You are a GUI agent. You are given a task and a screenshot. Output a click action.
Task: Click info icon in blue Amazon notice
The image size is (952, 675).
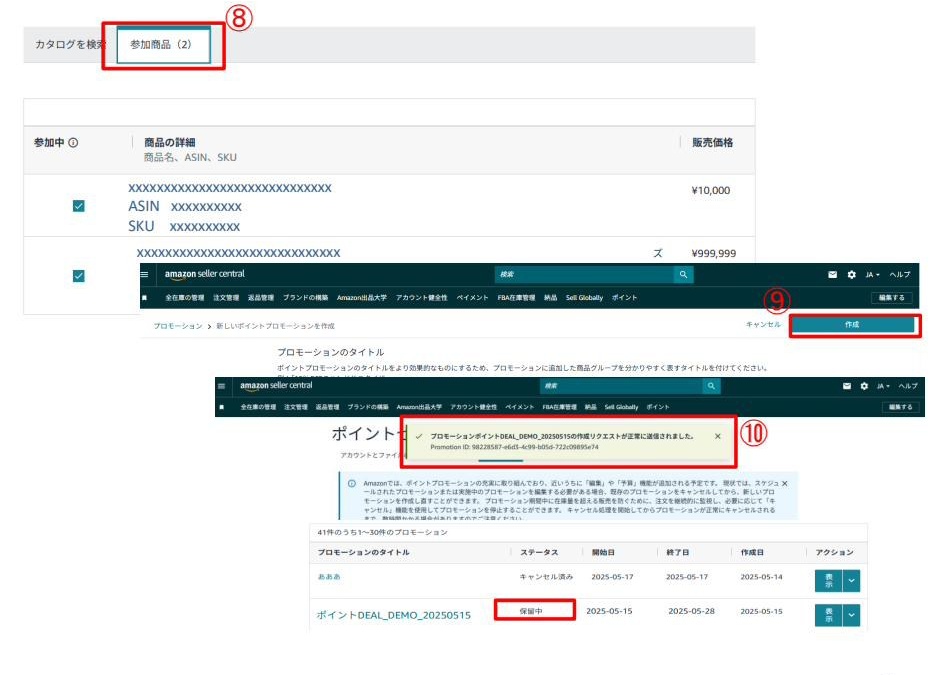[x=352, y=484]
